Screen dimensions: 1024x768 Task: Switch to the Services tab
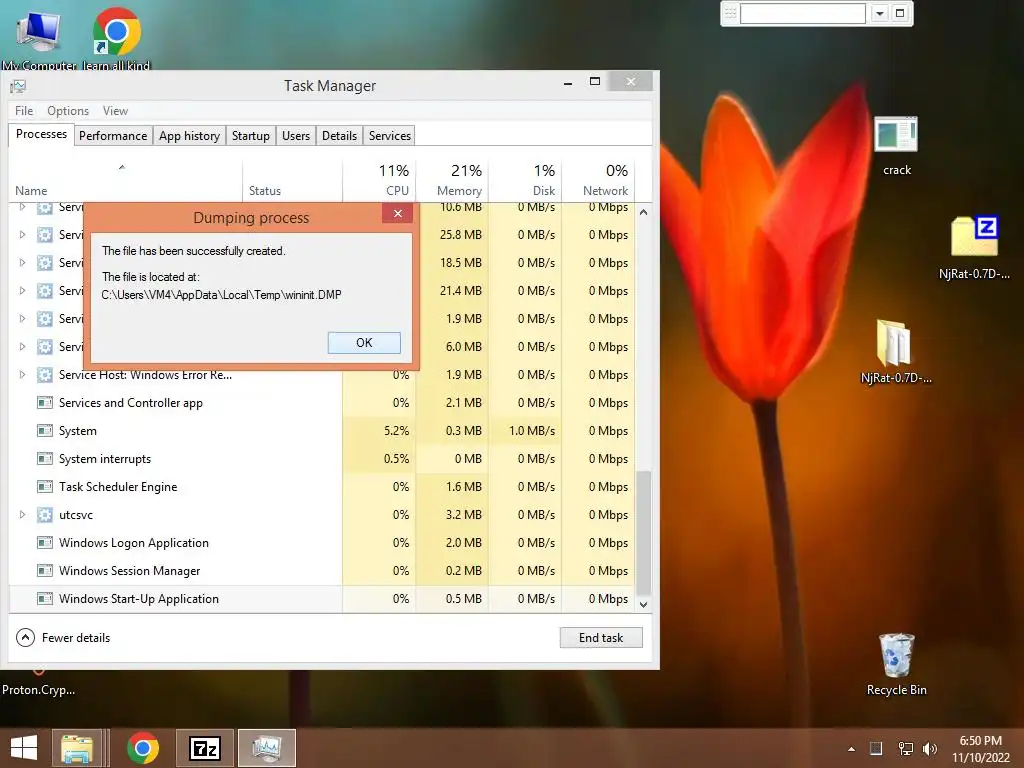click(x=390, y=136)
